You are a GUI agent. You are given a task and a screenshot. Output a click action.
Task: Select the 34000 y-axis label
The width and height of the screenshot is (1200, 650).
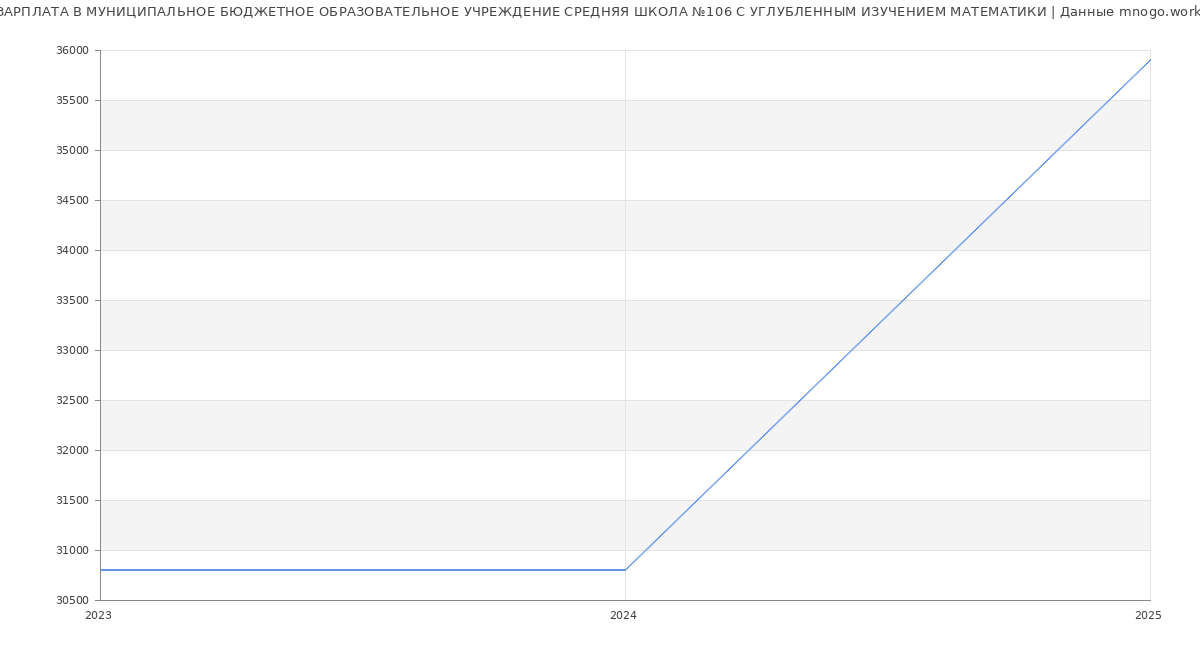(x=72, y=251)
